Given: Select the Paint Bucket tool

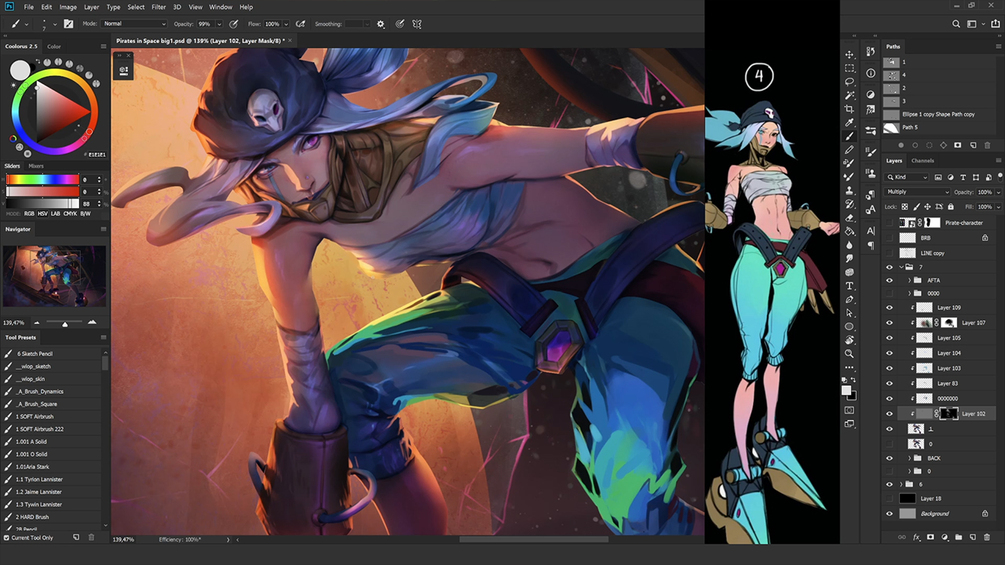Looking at the screenshot, I should pos(849,231).
